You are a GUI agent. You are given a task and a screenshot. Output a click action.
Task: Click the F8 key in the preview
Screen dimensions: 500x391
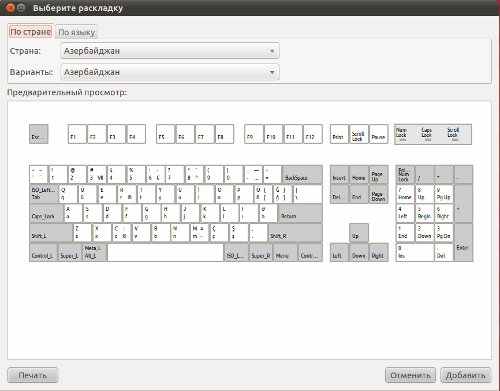[x=224, y=134]
